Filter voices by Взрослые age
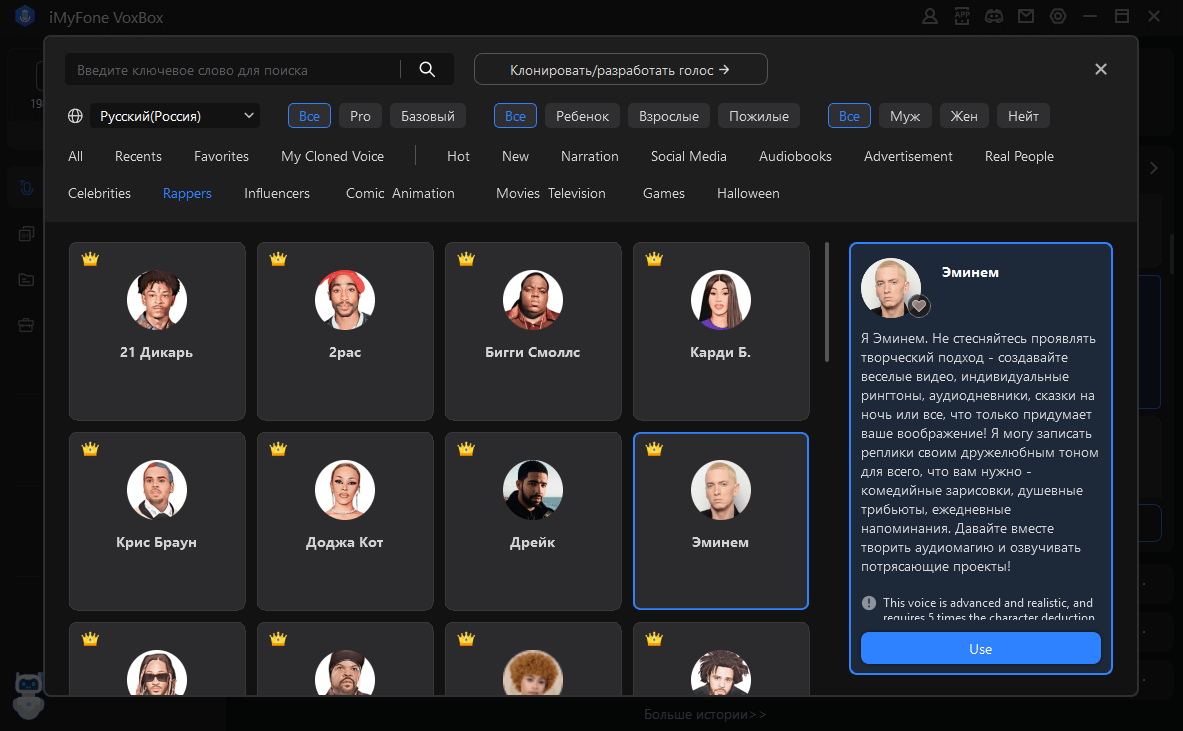 point(669,116)
